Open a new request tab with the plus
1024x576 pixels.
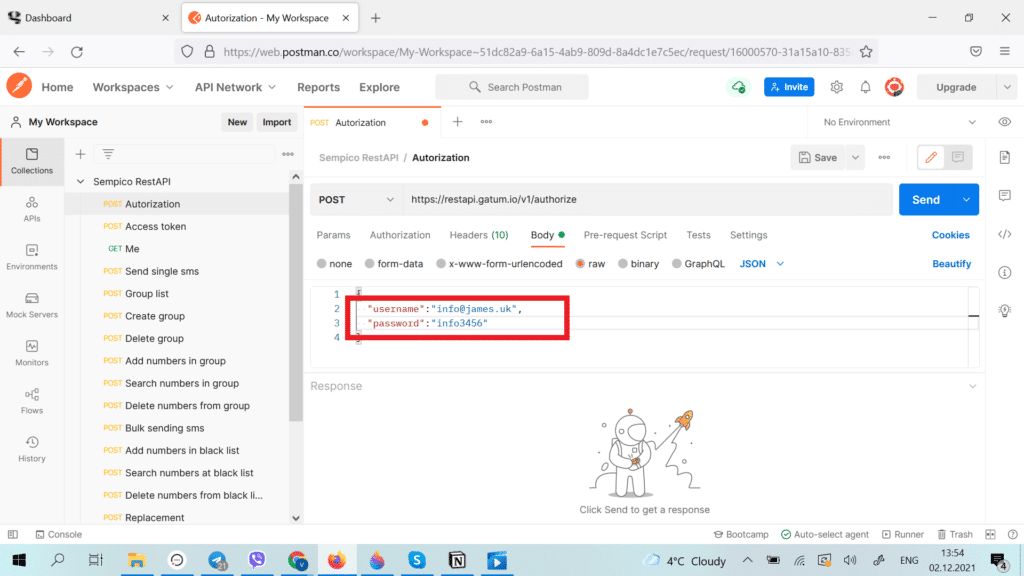[x=457, y=121]
